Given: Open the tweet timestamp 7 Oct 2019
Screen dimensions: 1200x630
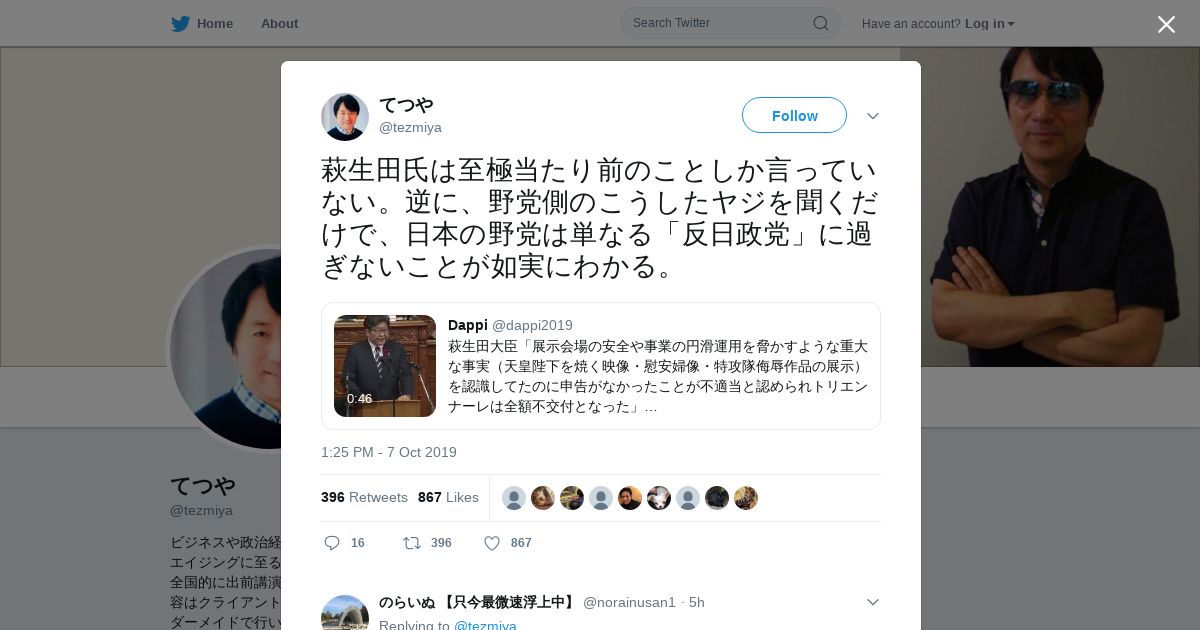Looking at the screenshot, I should (x=389, y=452).
